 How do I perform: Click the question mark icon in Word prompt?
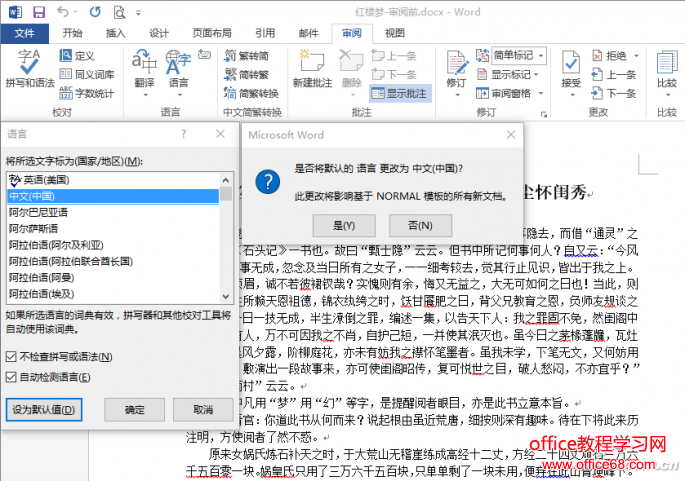click(267, 182)
